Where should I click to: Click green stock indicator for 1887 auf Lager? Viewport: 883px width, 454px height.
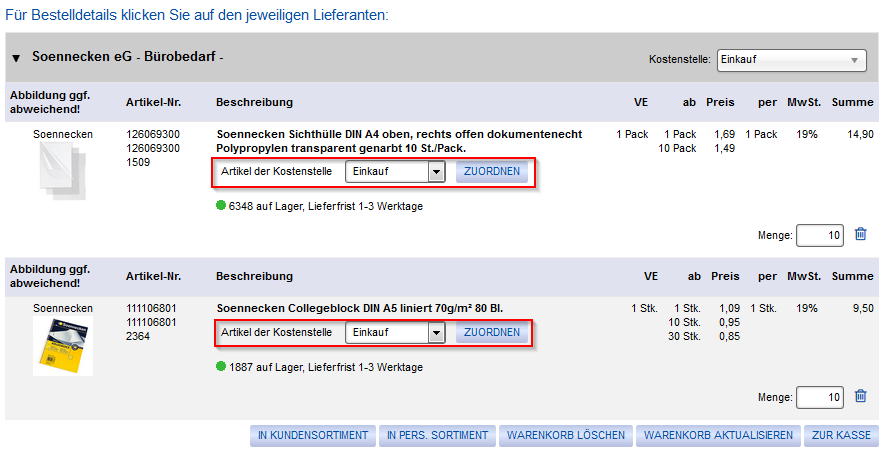[221, 367]
